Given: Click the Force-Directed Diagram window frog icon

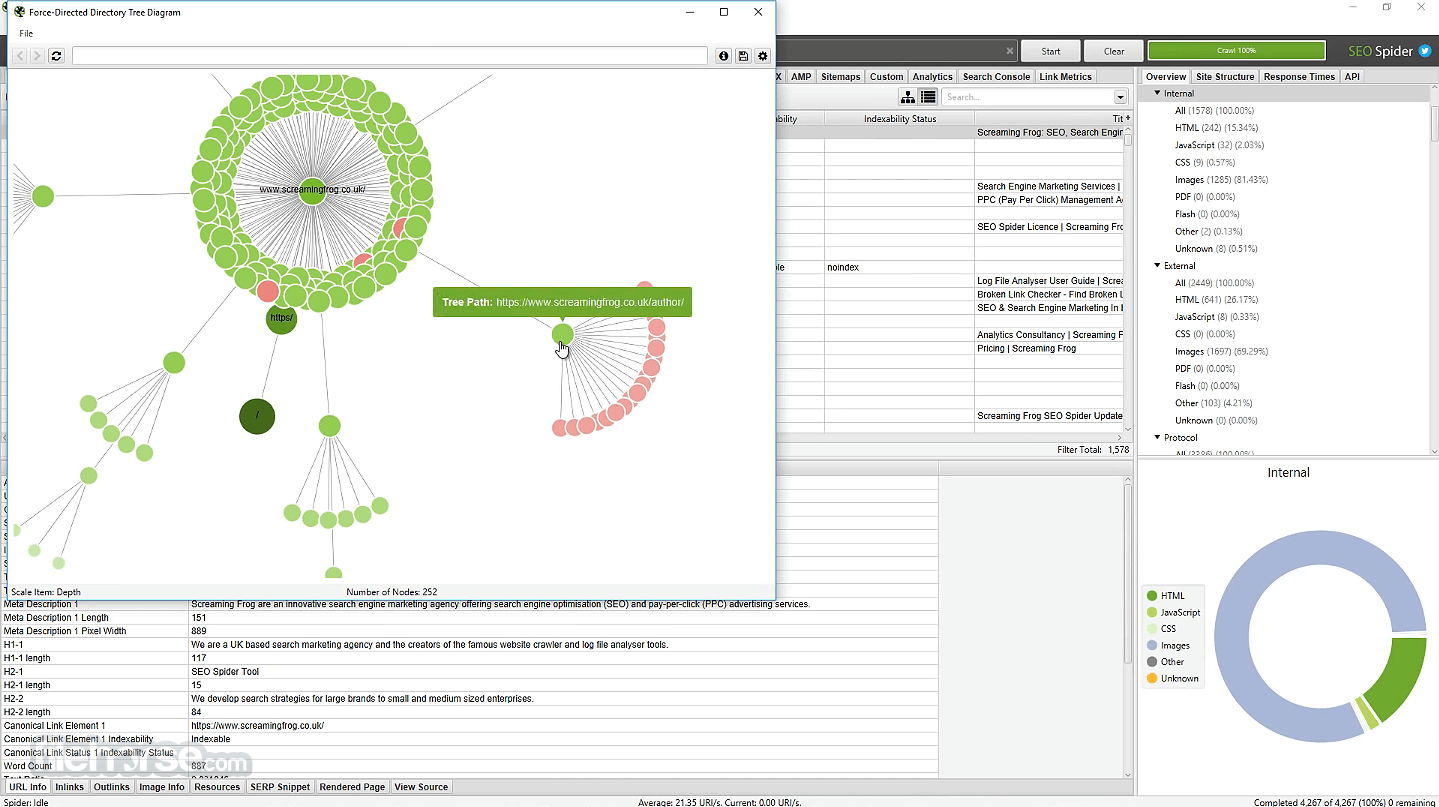Looking at the screenshot, I should coord(19,12).
